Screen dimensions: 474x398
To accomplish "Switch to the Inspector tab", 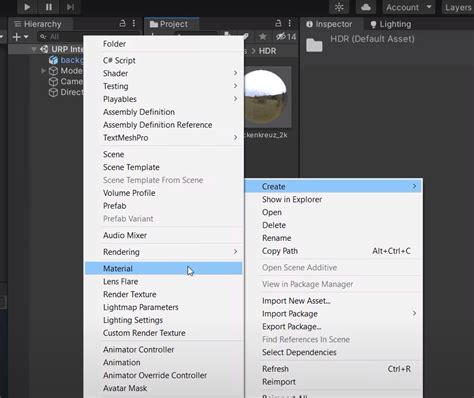I will pos(329,24).
